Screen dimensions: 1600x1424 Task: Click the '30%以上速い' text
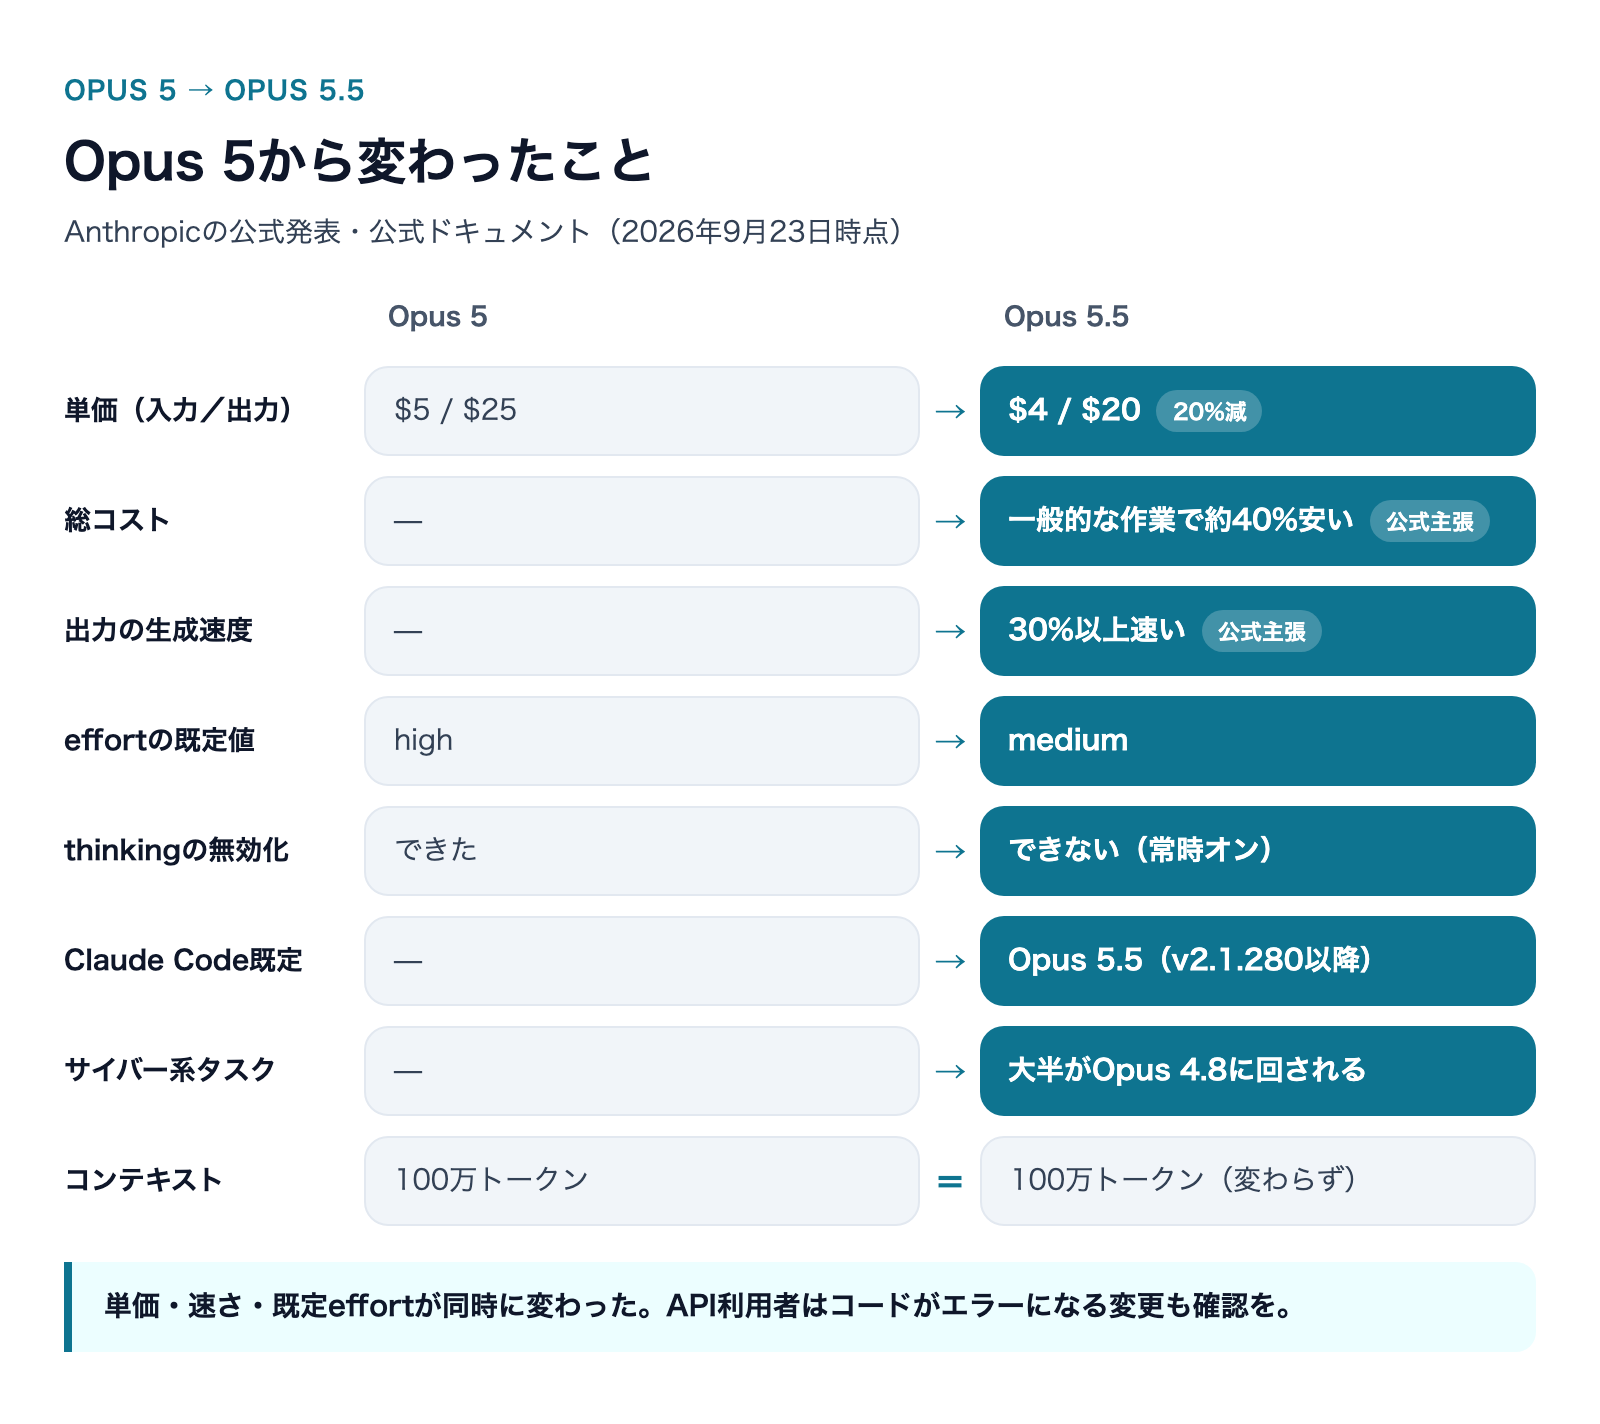[x=1097, y=630]
